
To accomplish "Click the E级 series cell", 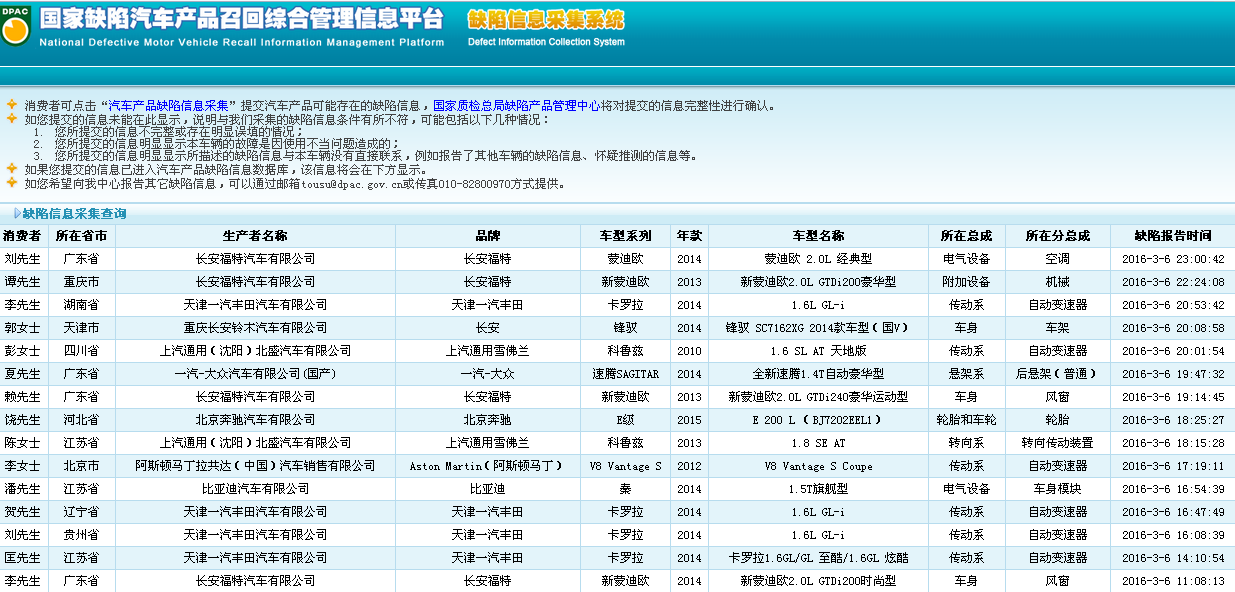I will (x=626, y=420).
